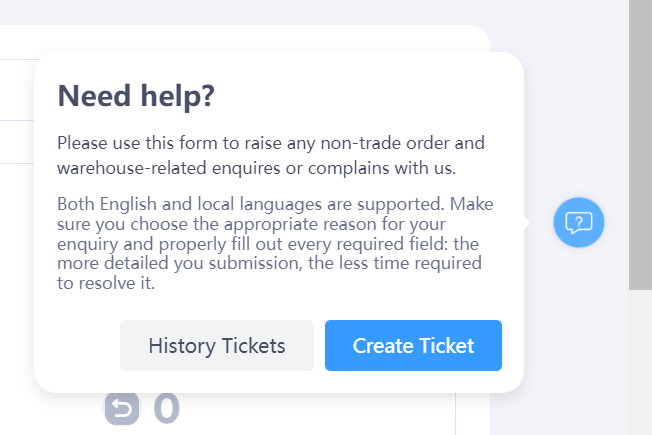
Task: Click the small pointer arrow of the help popup
Action: 527,223
